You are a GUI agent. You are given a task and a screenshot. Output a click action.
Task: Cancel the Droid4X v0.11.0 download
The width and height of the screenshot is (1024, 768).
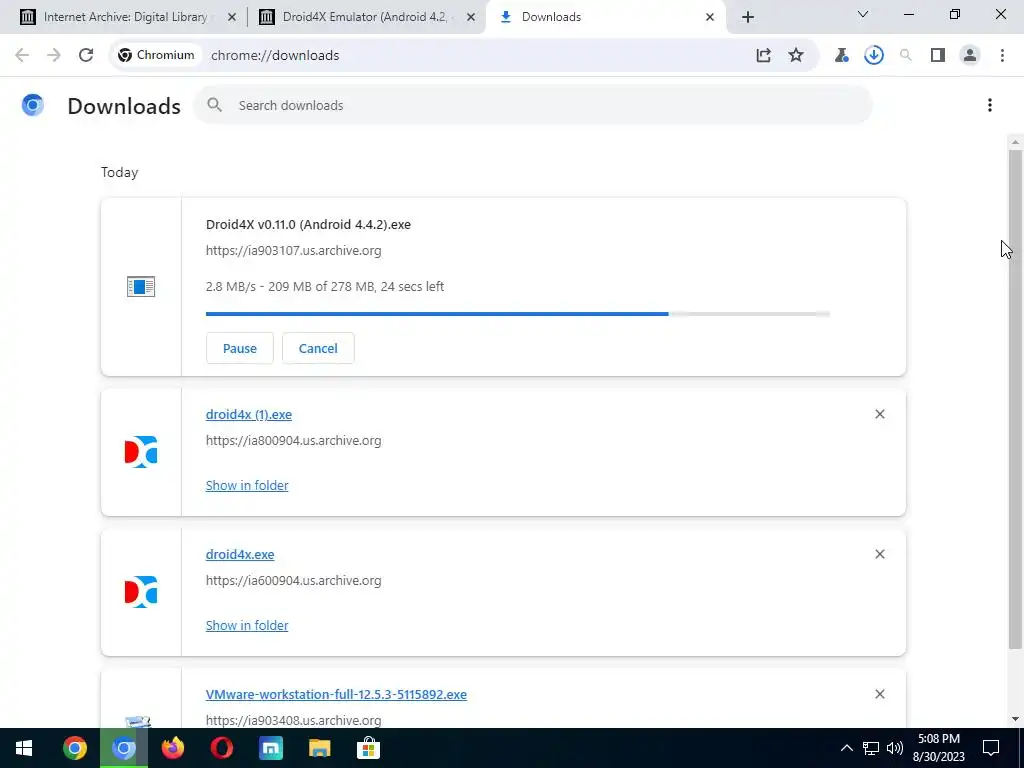(x=318, y=348)
